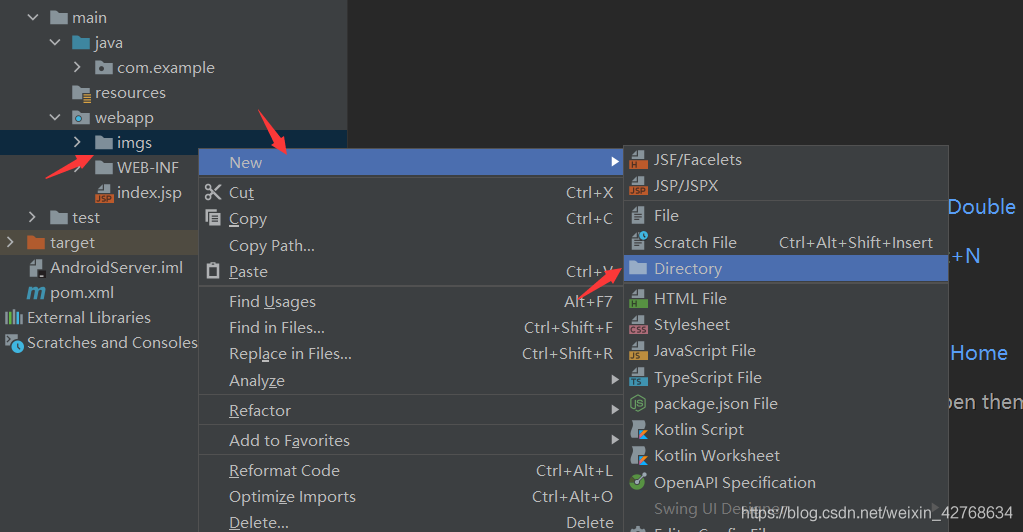Click the orange target folder icon
The height and width of the screenshot is (532, 1023).
(36, 243)
